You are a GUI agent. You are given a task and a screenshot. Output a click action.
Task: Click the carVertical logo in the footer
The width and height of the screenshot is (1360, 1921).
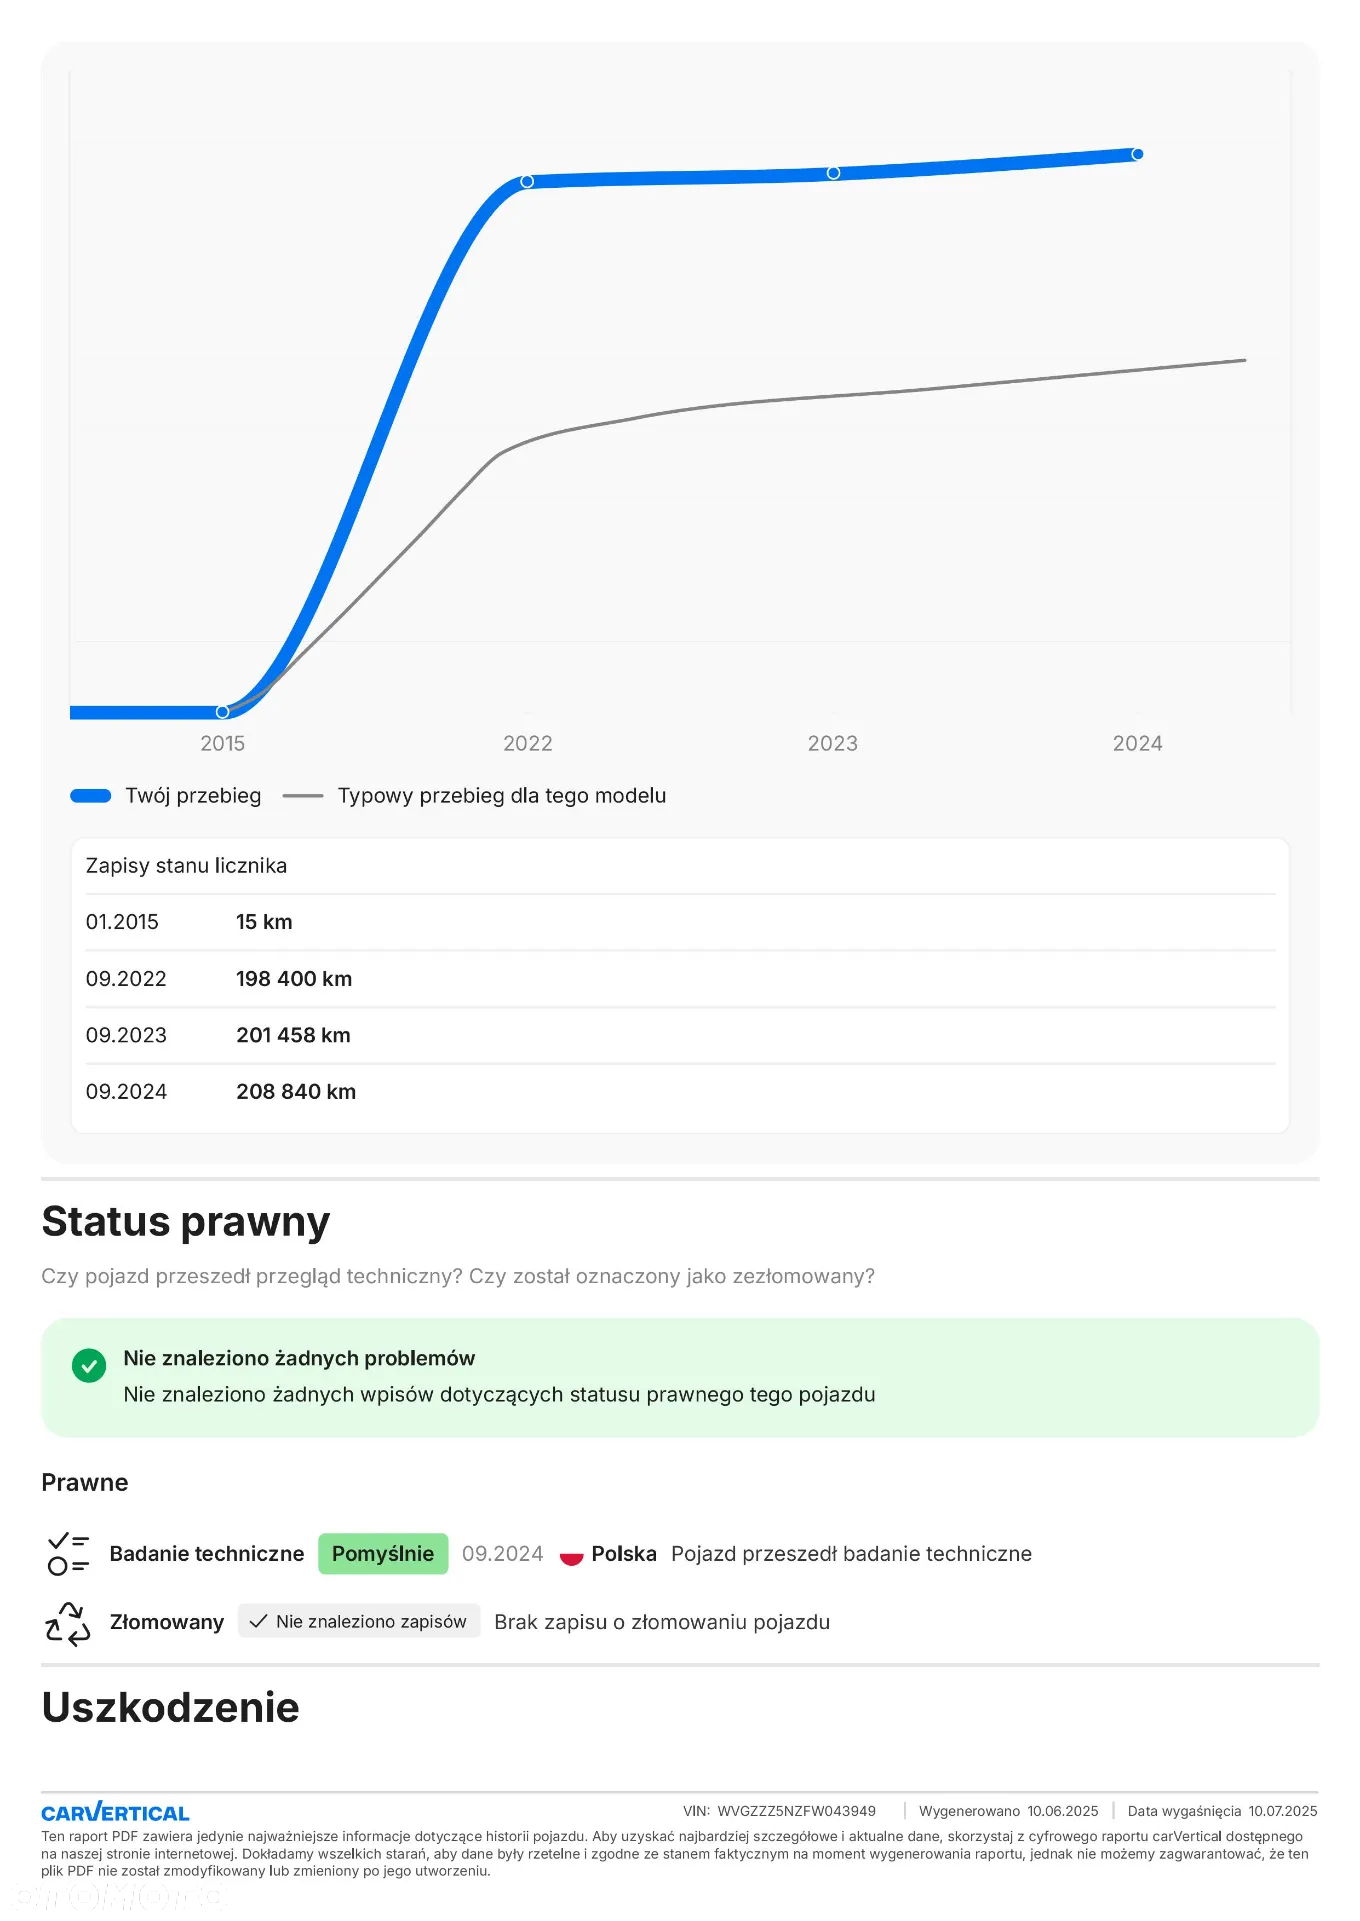coord(115,1812)
